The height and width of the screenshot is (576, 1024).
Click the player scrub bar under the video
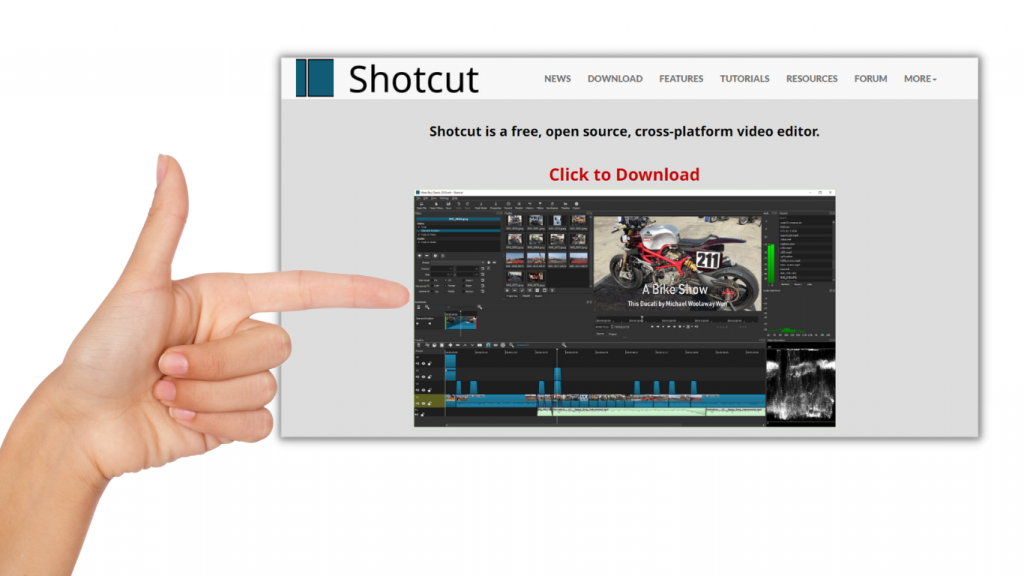pos(677,320)
